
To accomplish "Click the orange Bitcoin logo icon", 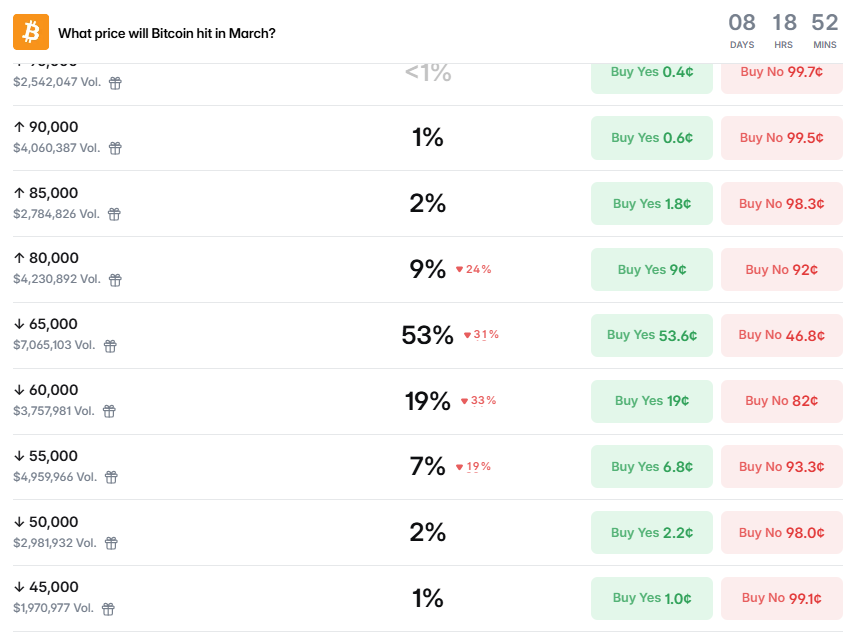I will click(31, 32).
